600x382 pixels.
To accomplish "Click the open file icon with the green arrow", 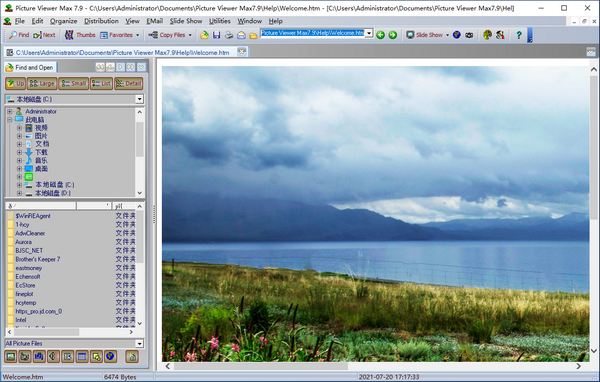I will (204, 35).
